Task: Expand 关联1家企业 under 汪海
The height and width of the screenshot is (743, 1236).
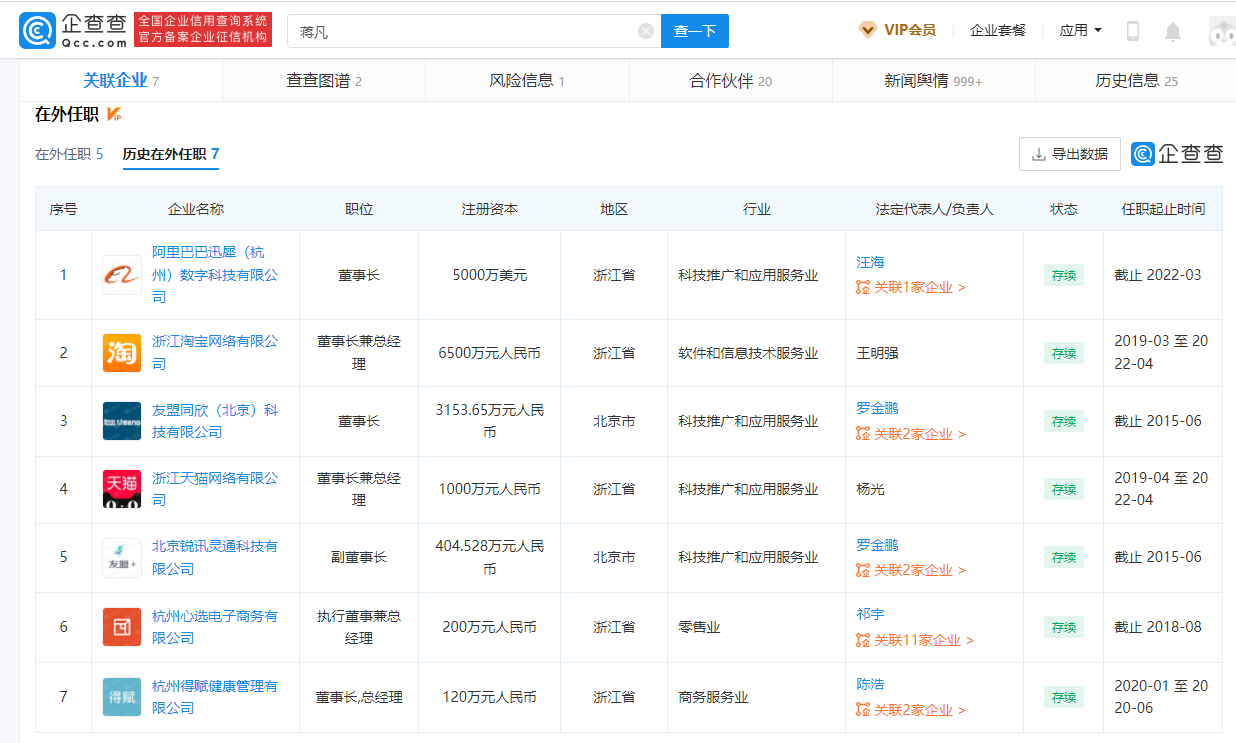Action: tap(920, 288)
